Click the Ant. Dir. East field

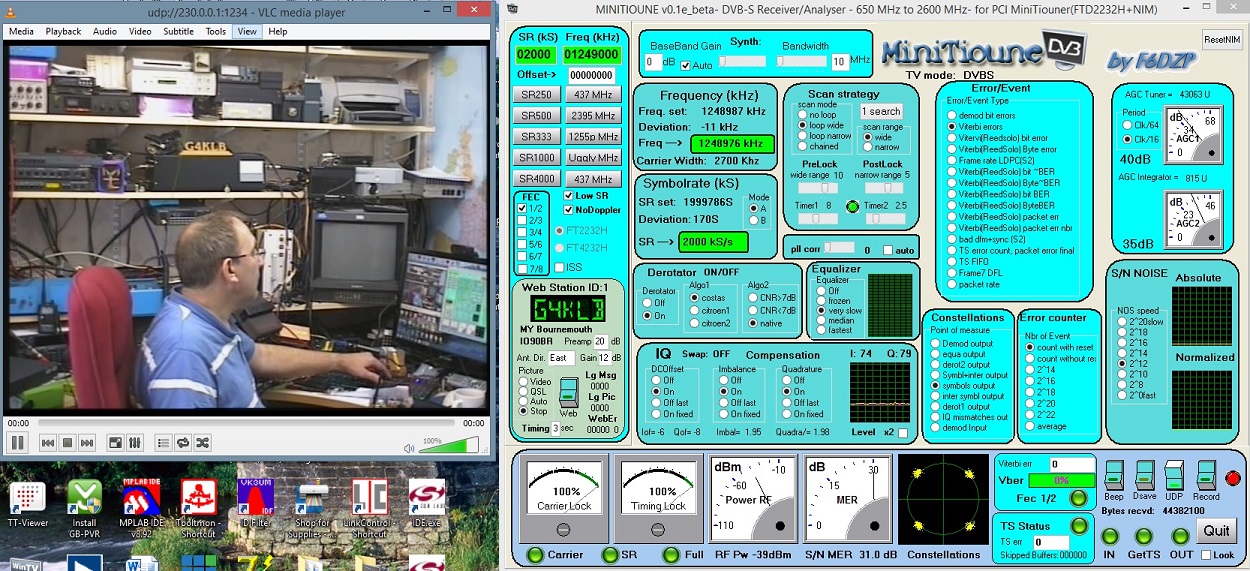[x=560, y=358]
